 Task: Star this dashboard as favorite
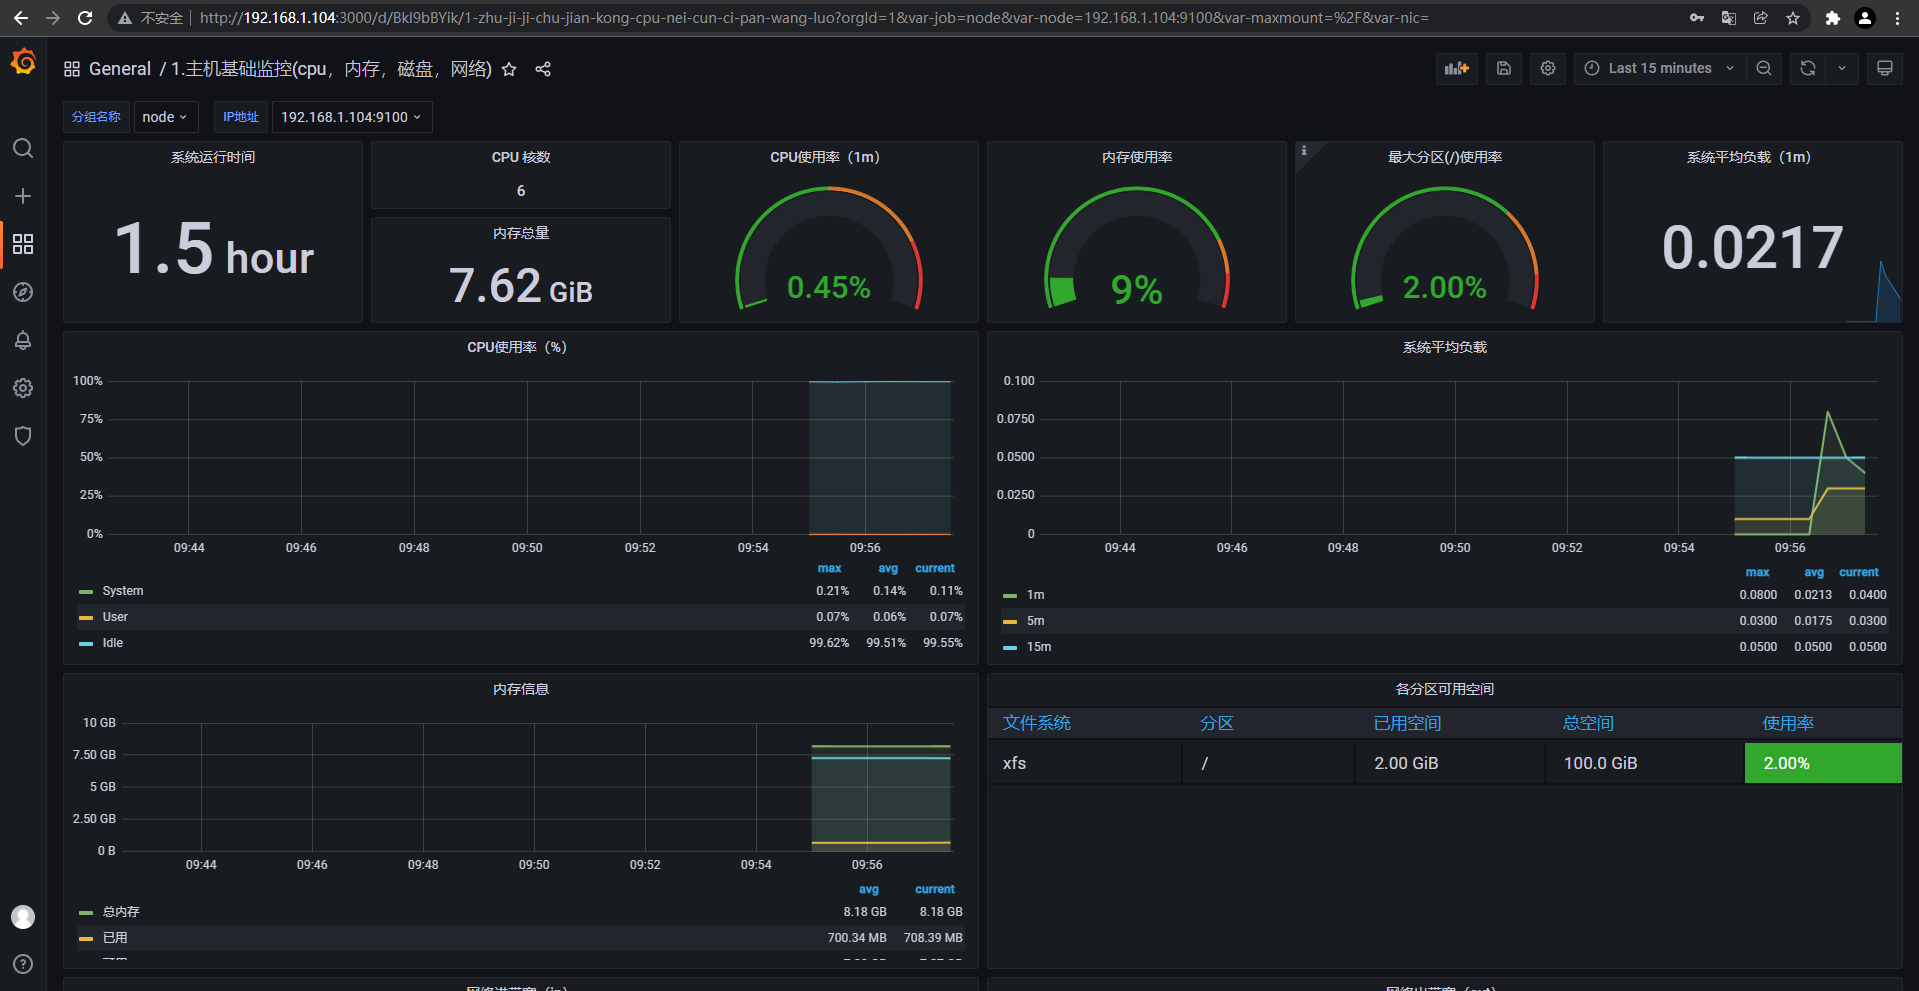pyautogui.click(x=509, y=69)
